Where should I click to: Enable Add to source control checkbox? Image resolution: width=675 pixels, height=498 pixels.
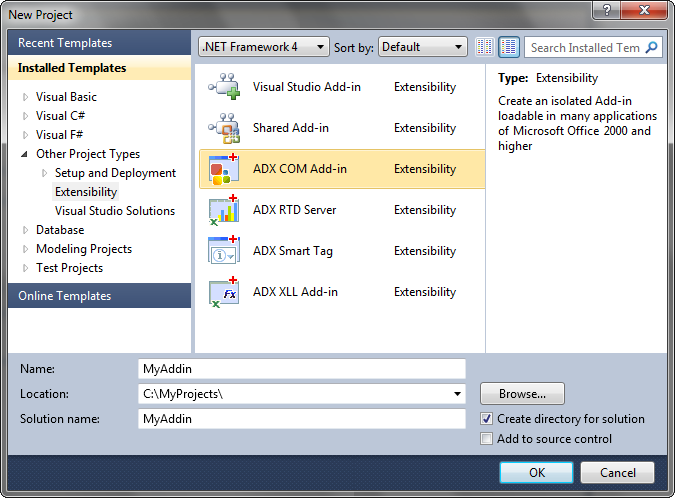click(x=486, y=439)
